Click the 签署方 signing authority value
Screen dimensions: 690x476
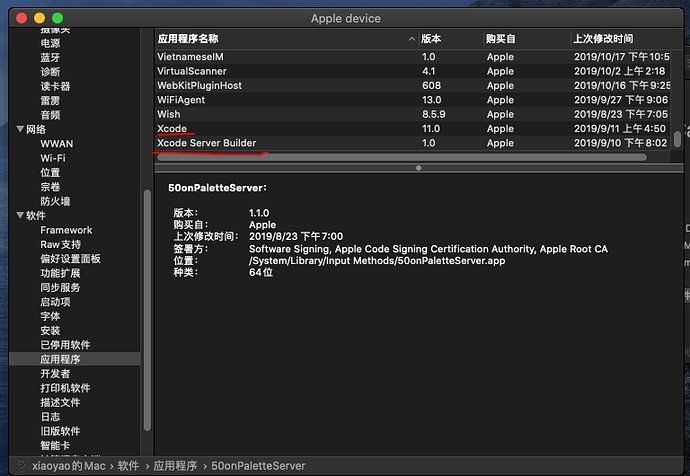tap(428, 249)
